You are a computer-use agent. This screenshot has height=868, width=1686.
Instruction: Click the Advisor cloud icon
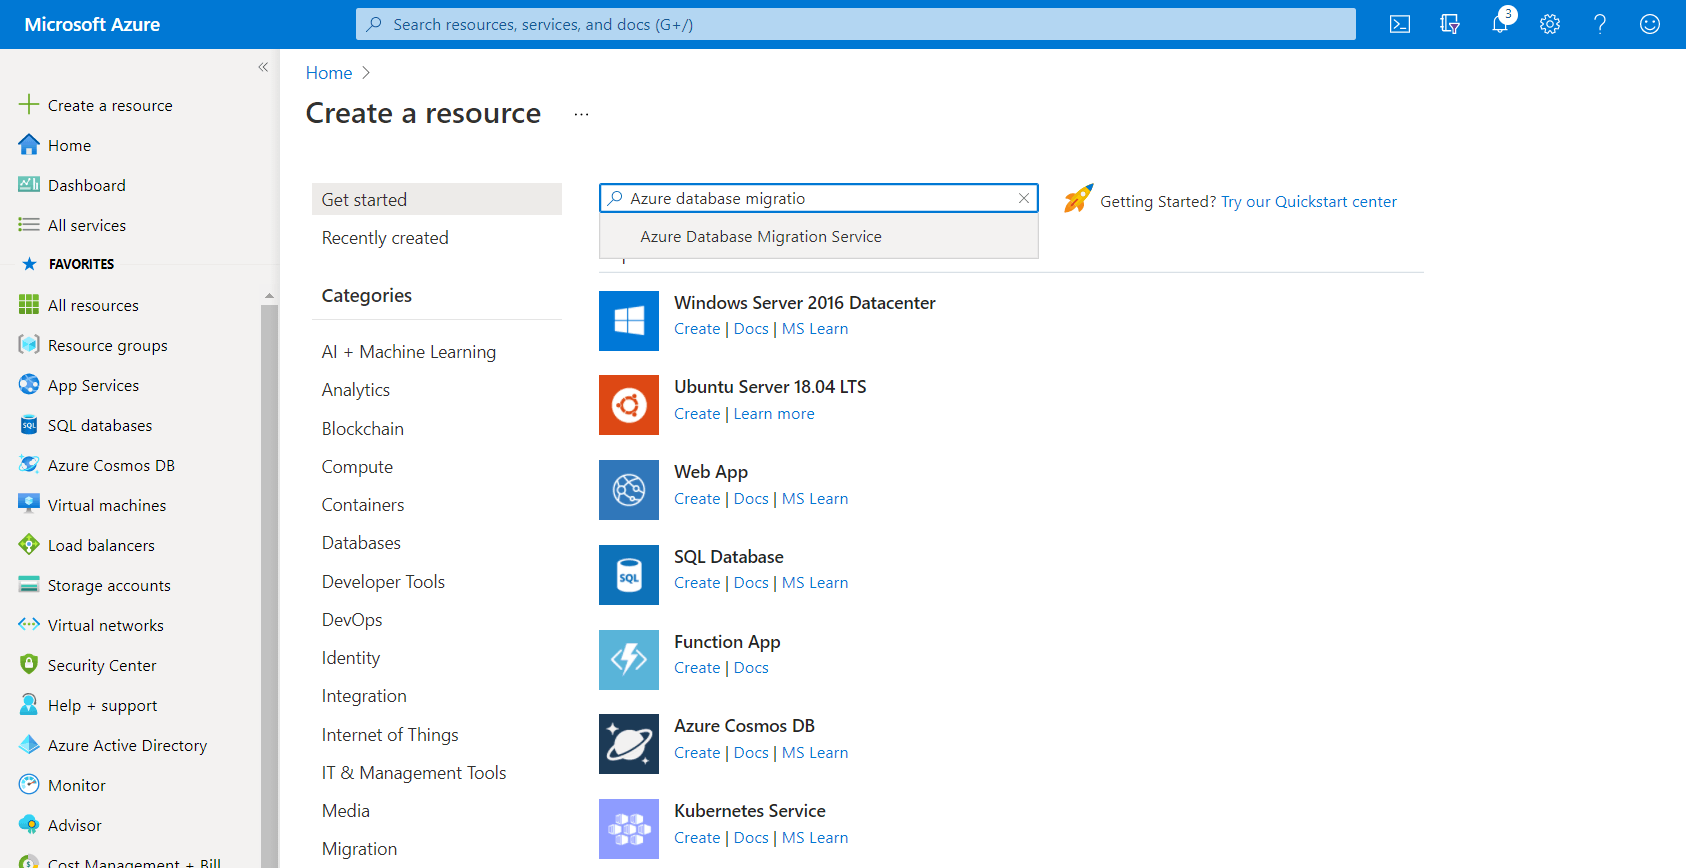[29, 825]
